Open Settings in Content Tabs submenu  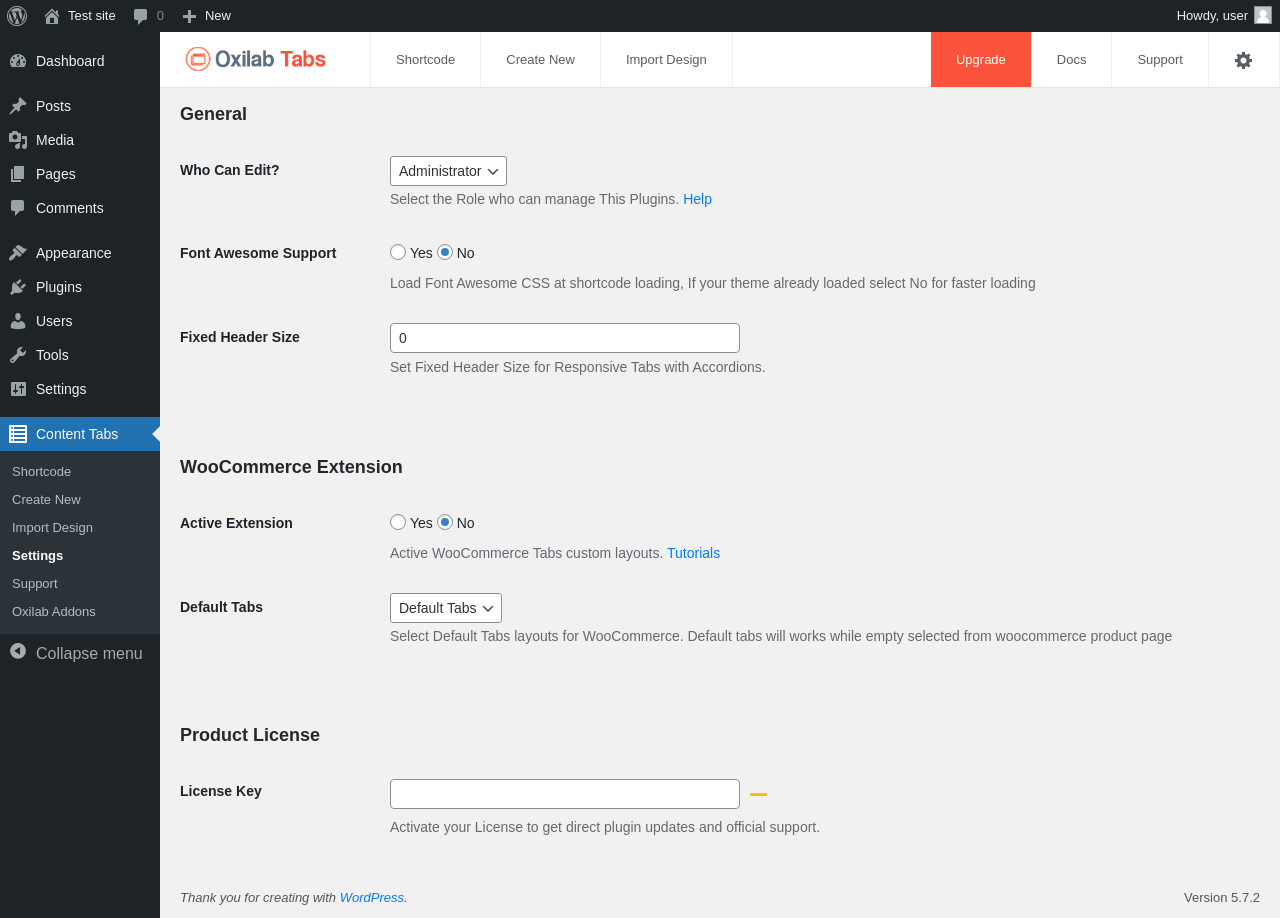click(x=37, y=555)
